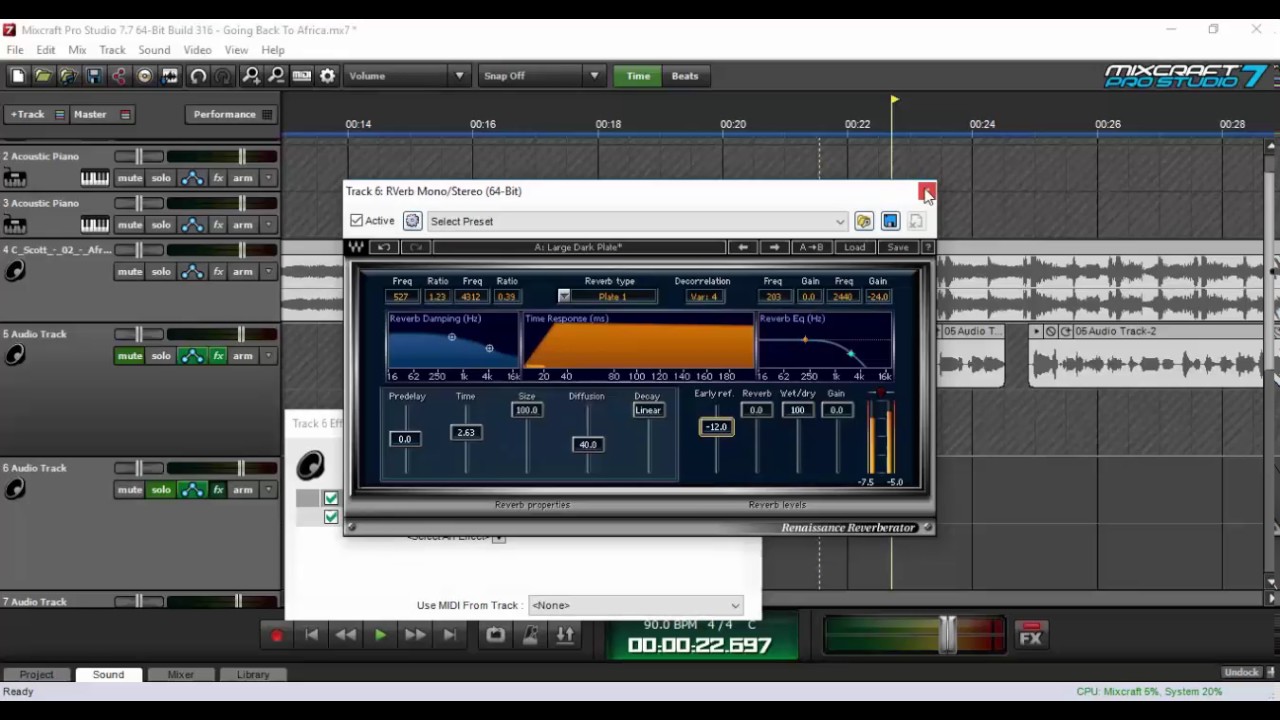
Task: Solo the 3 Acoustic Piano track
Action: pyautogui.click(x=161, y=225)
